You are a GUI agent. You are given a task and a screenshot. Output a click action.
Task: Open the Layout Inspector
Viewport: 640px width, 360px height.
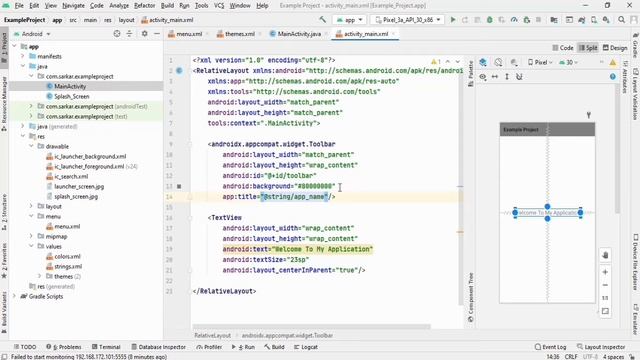tap(601, 347)
